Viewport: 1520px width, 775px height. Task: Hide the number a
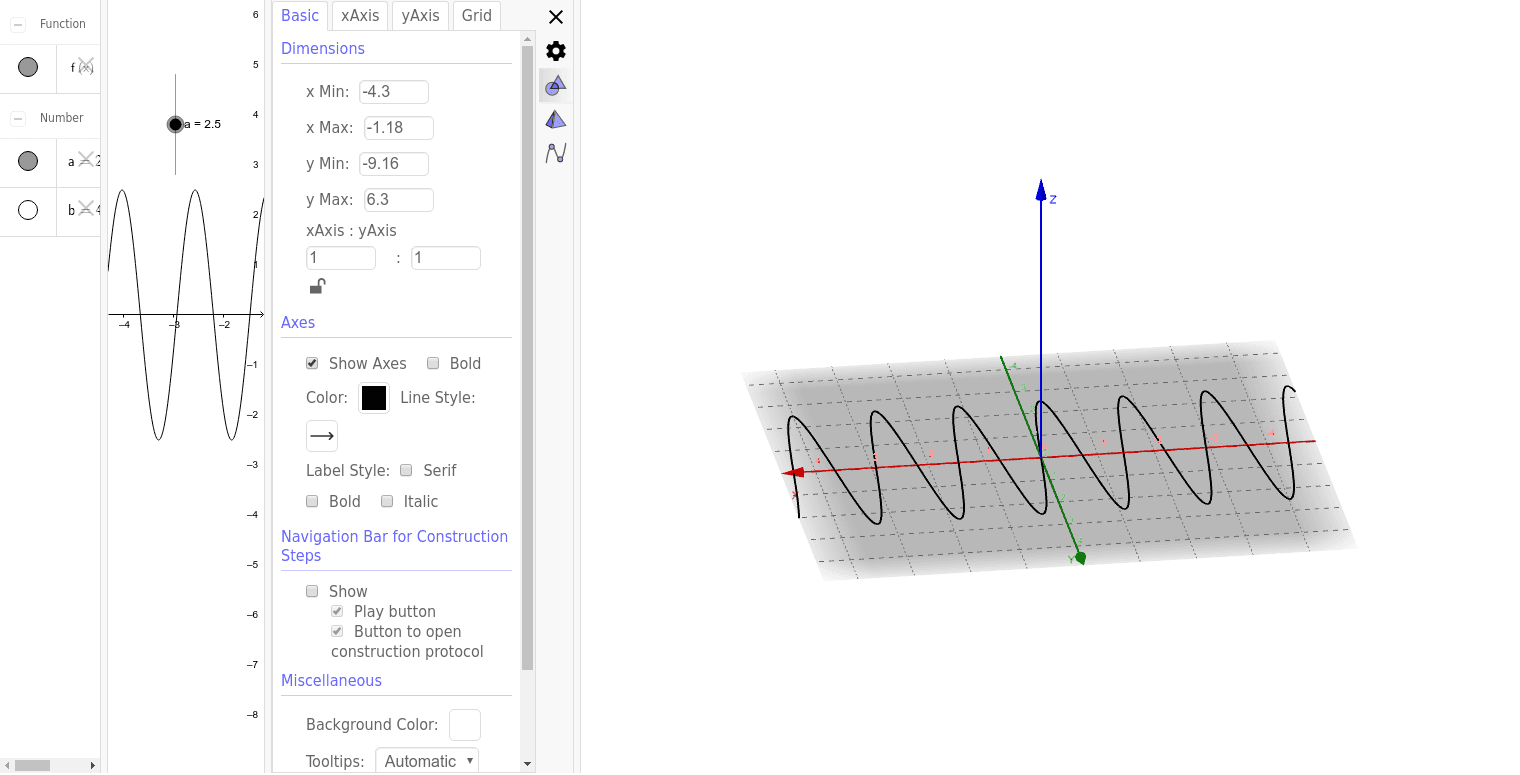[28, 161]
